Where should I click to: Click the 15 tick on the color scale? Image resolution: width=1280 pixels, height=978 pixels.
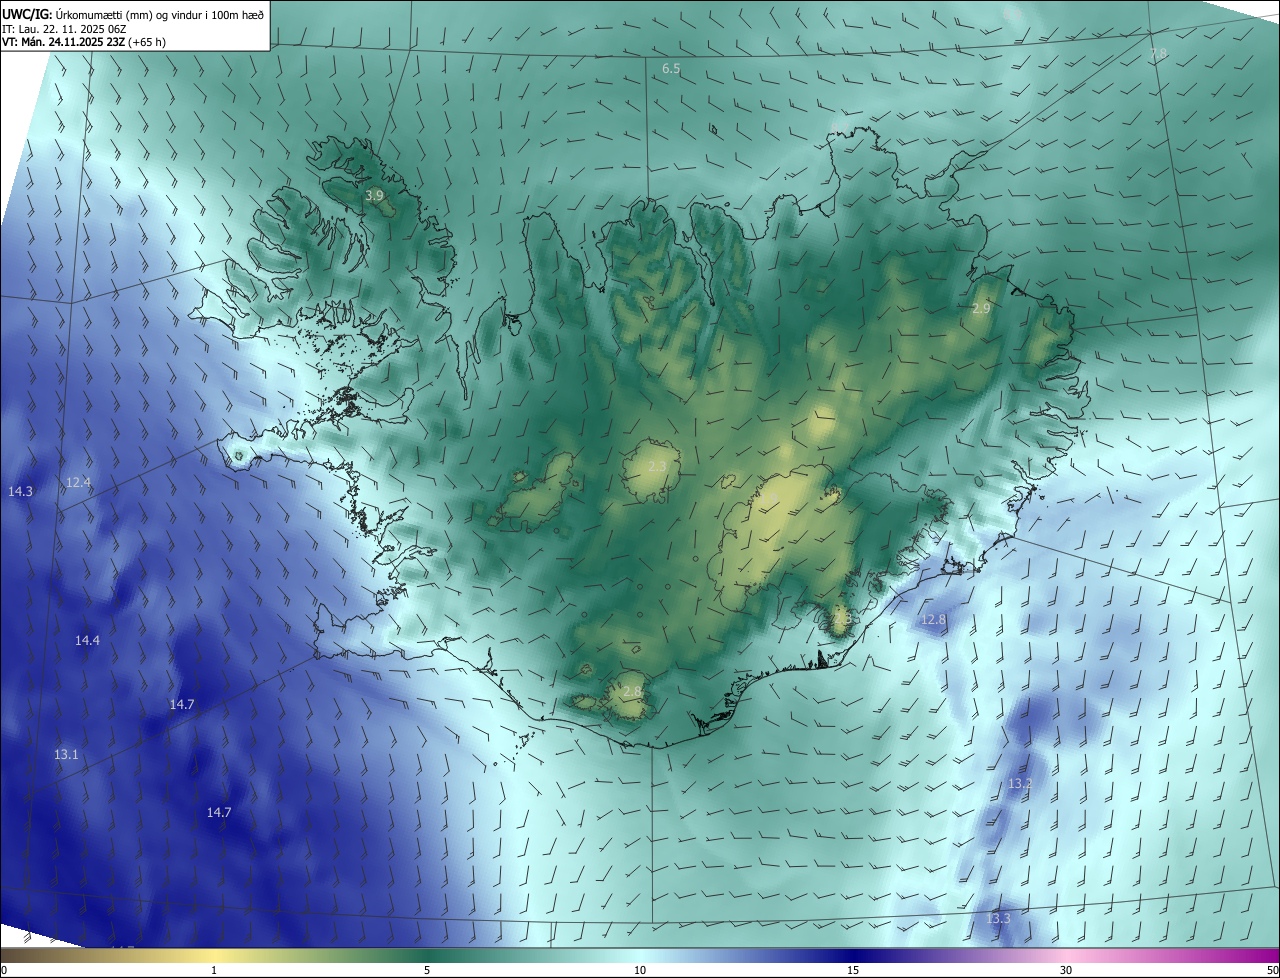853,970
